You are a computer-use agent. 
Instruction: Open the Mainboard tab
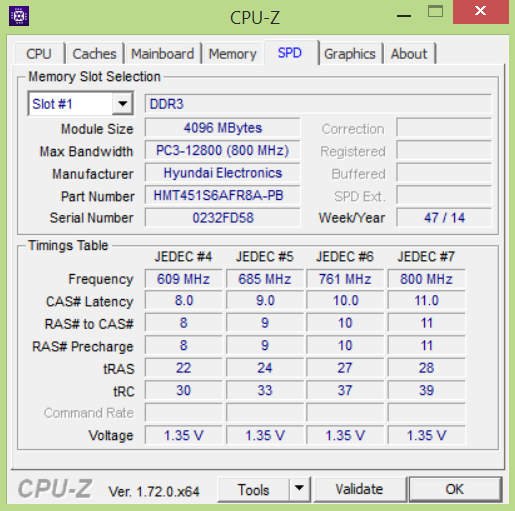[162, 54]
